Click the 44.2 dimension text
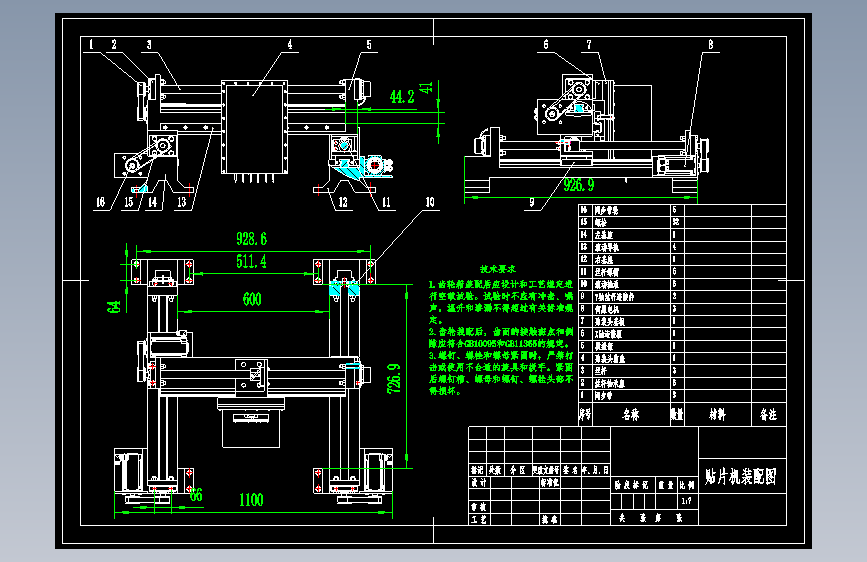The image size is (867, 562). click(402, 97)
